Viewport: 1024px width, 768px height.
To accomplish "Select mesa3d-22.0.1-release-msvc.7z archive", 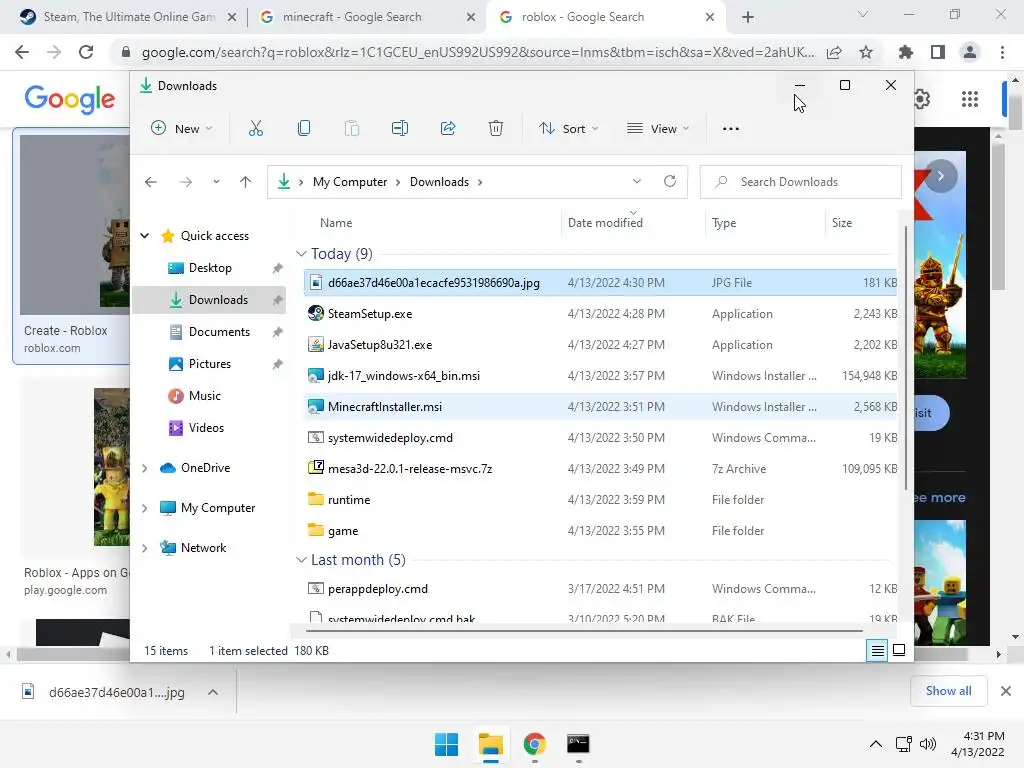I will (x=600, y=469).
